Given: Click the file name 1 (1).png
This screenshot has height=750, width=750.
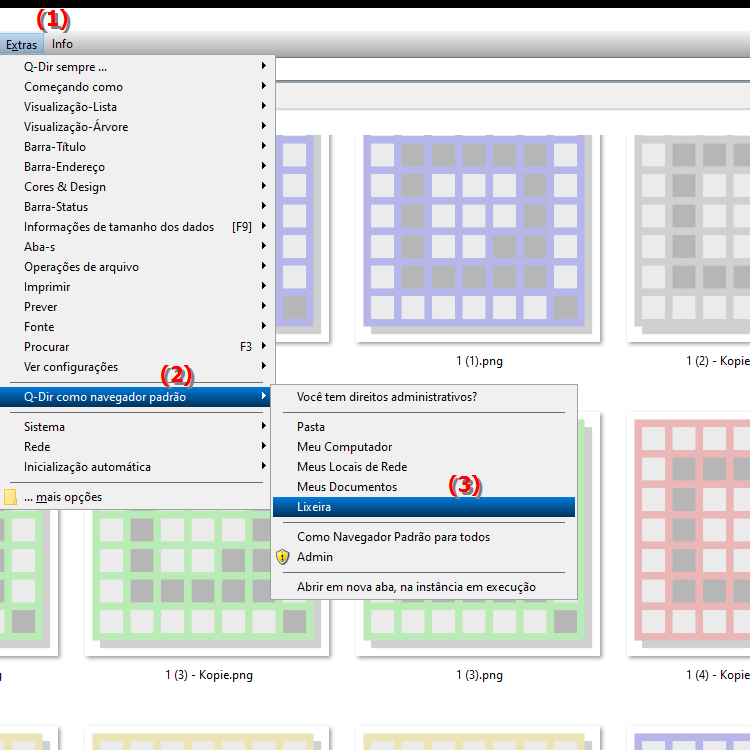Looking at the screenshot, I should tap(479, 361).
